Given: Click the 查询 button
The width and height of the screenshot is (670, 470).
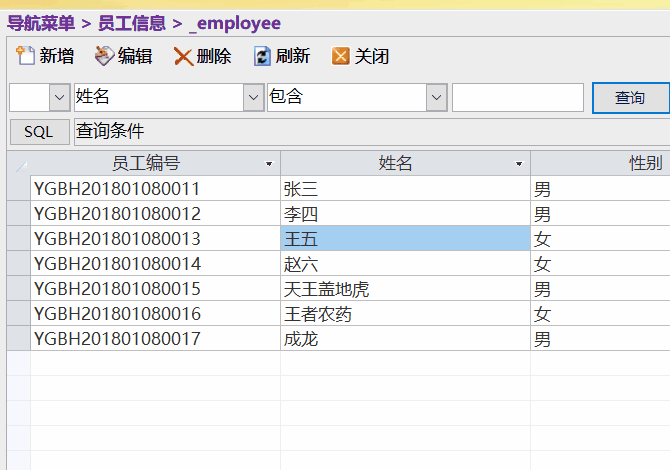Looking at the screenshot, I should click(x=631, y=98).
